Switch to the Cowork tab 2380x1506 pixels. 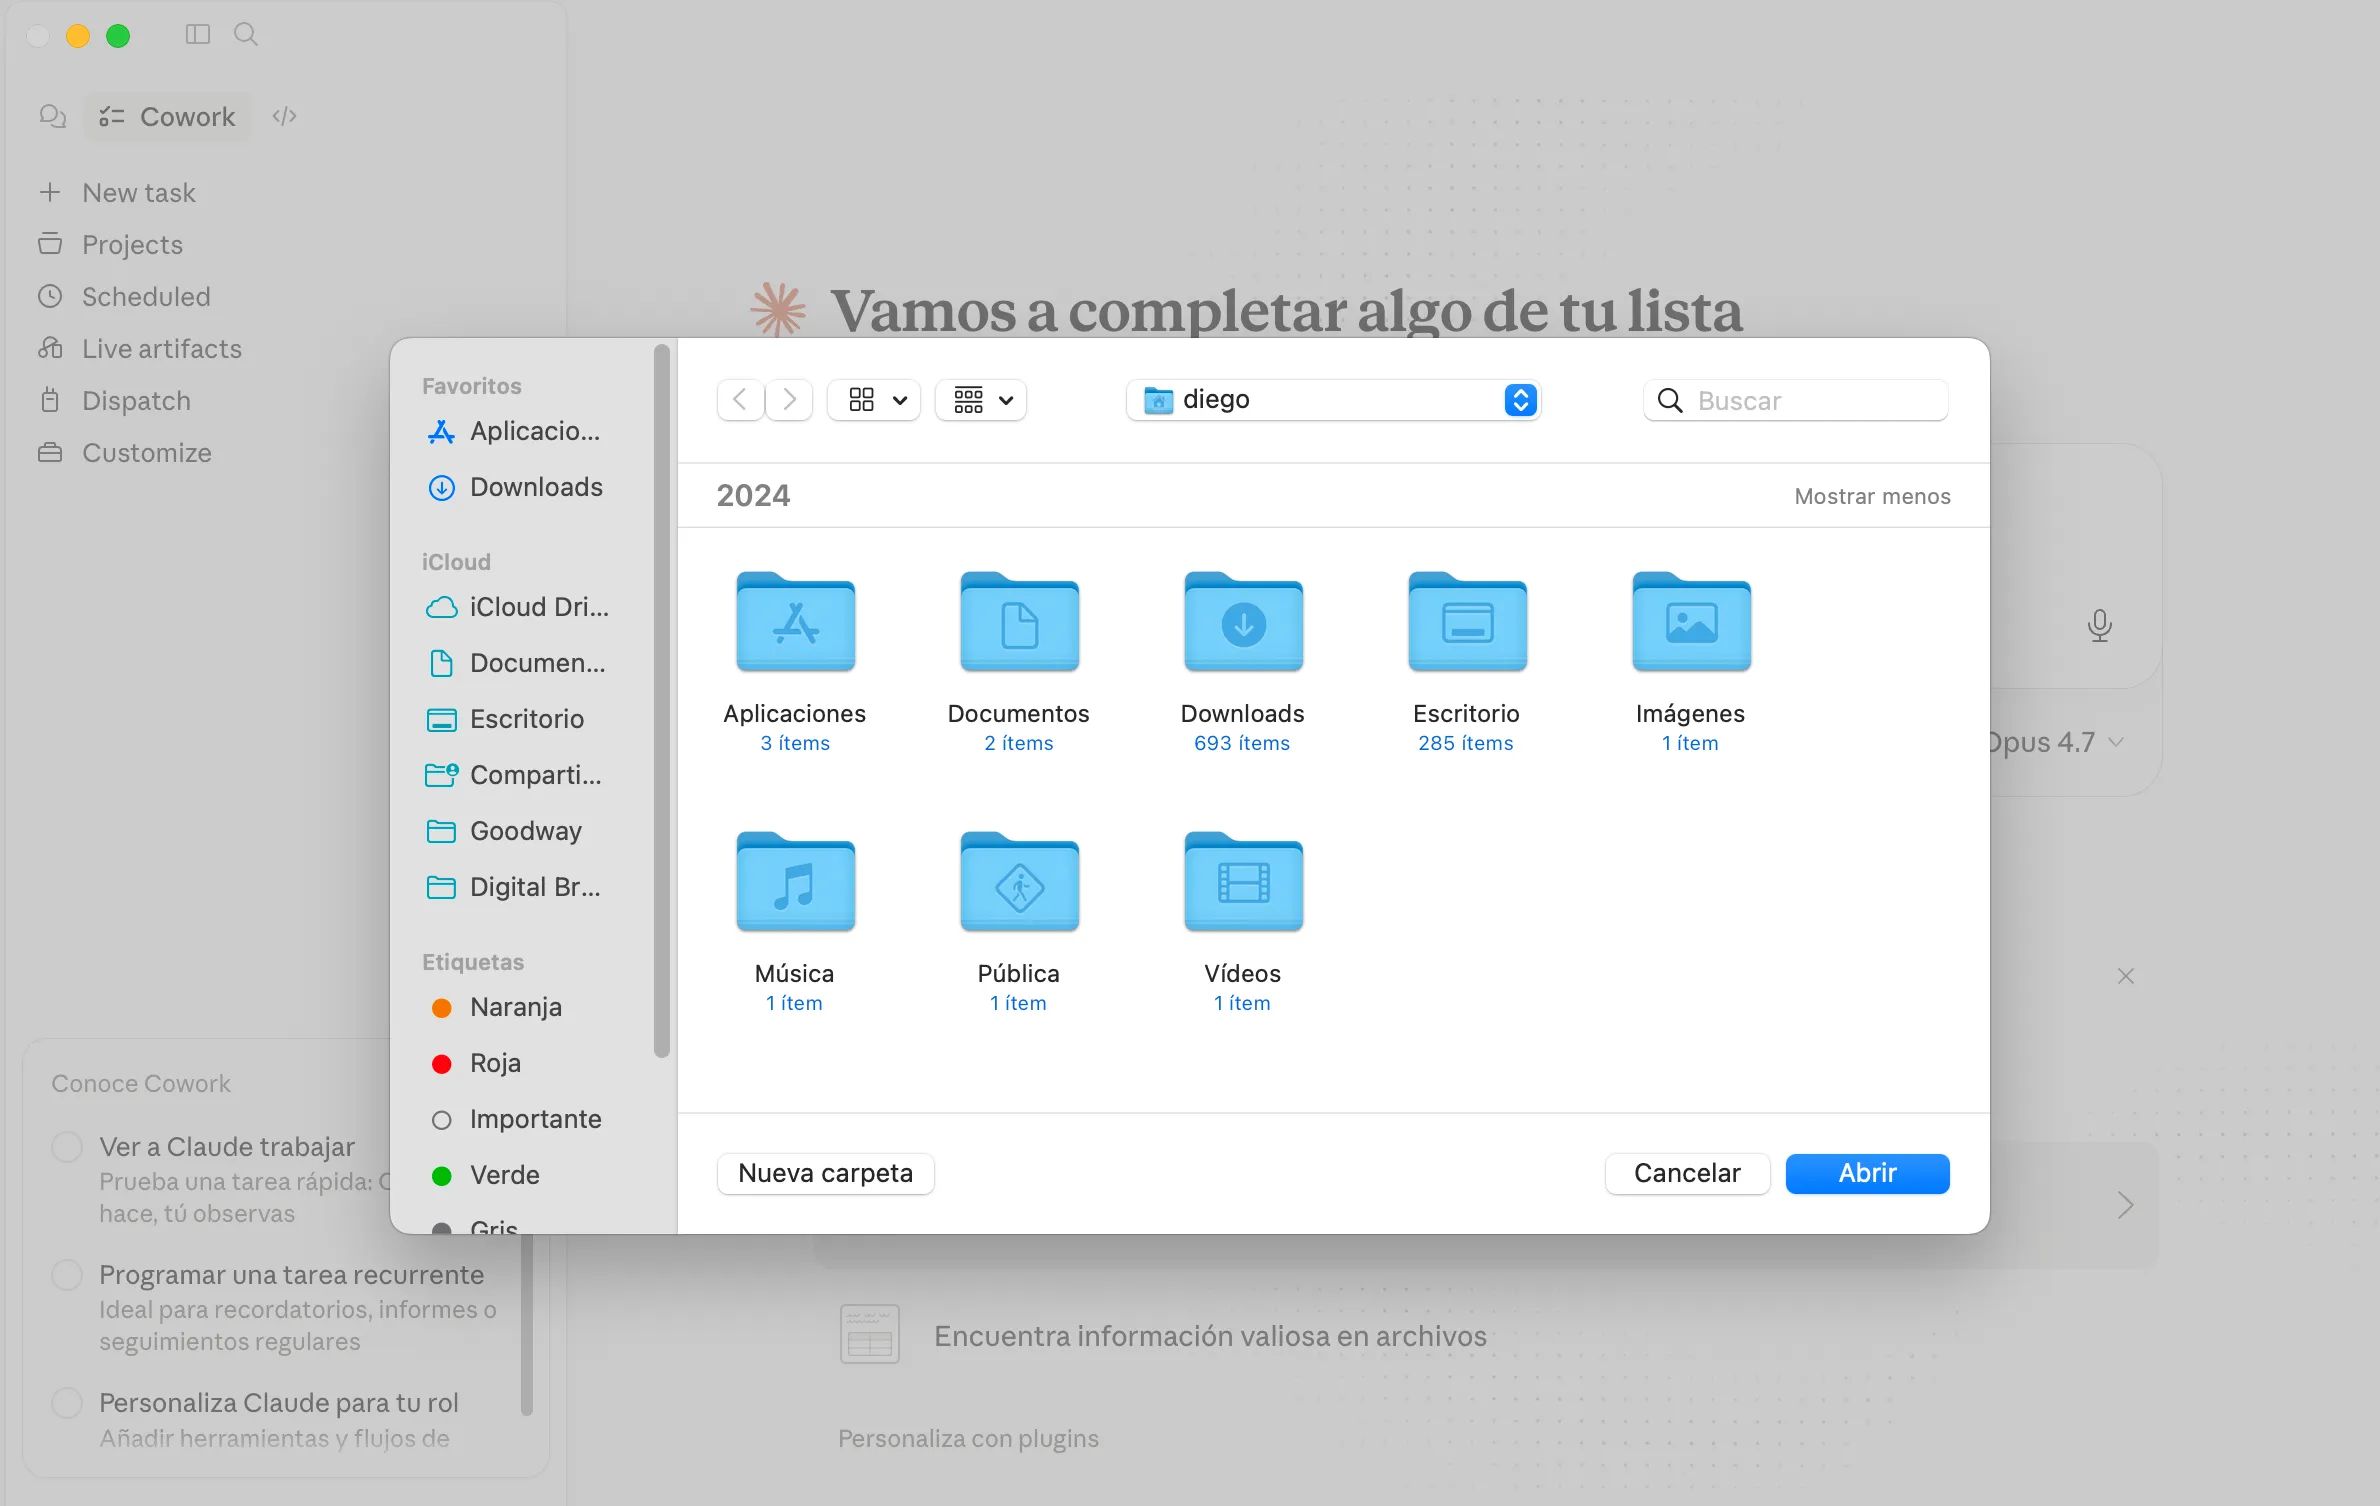tap(167, 117)
